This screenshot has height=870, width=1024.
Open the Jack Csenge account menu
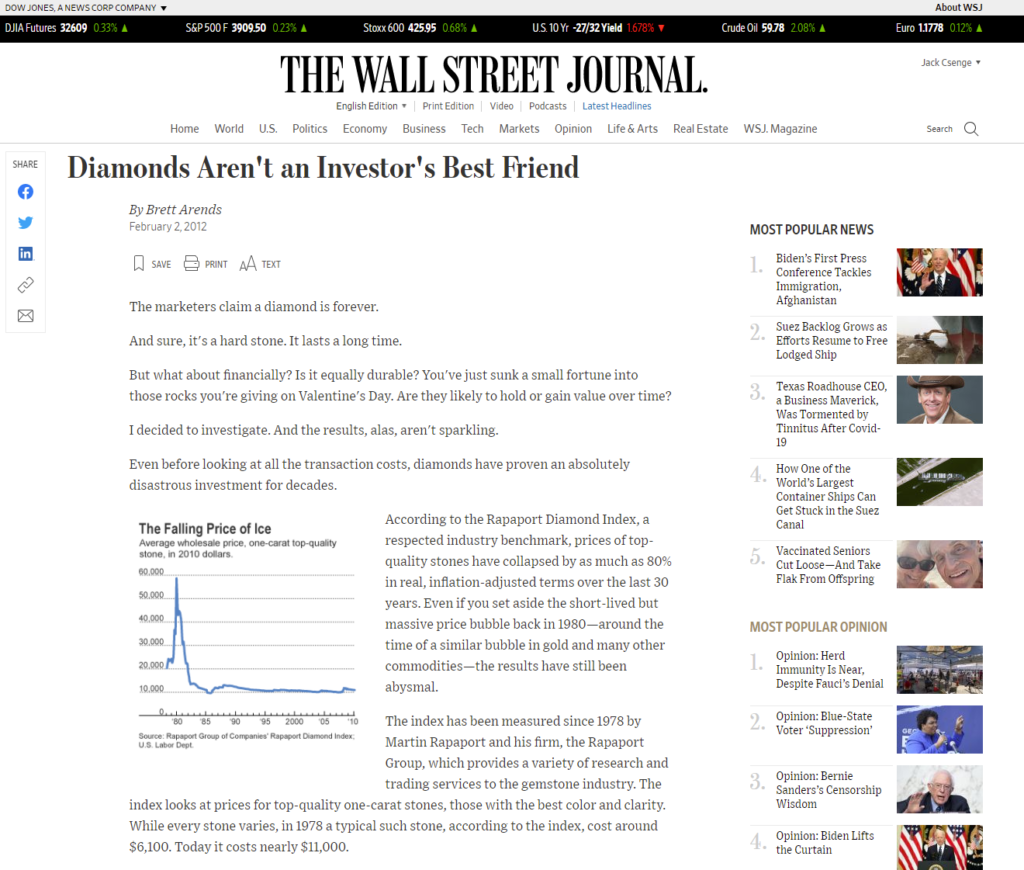951,63
